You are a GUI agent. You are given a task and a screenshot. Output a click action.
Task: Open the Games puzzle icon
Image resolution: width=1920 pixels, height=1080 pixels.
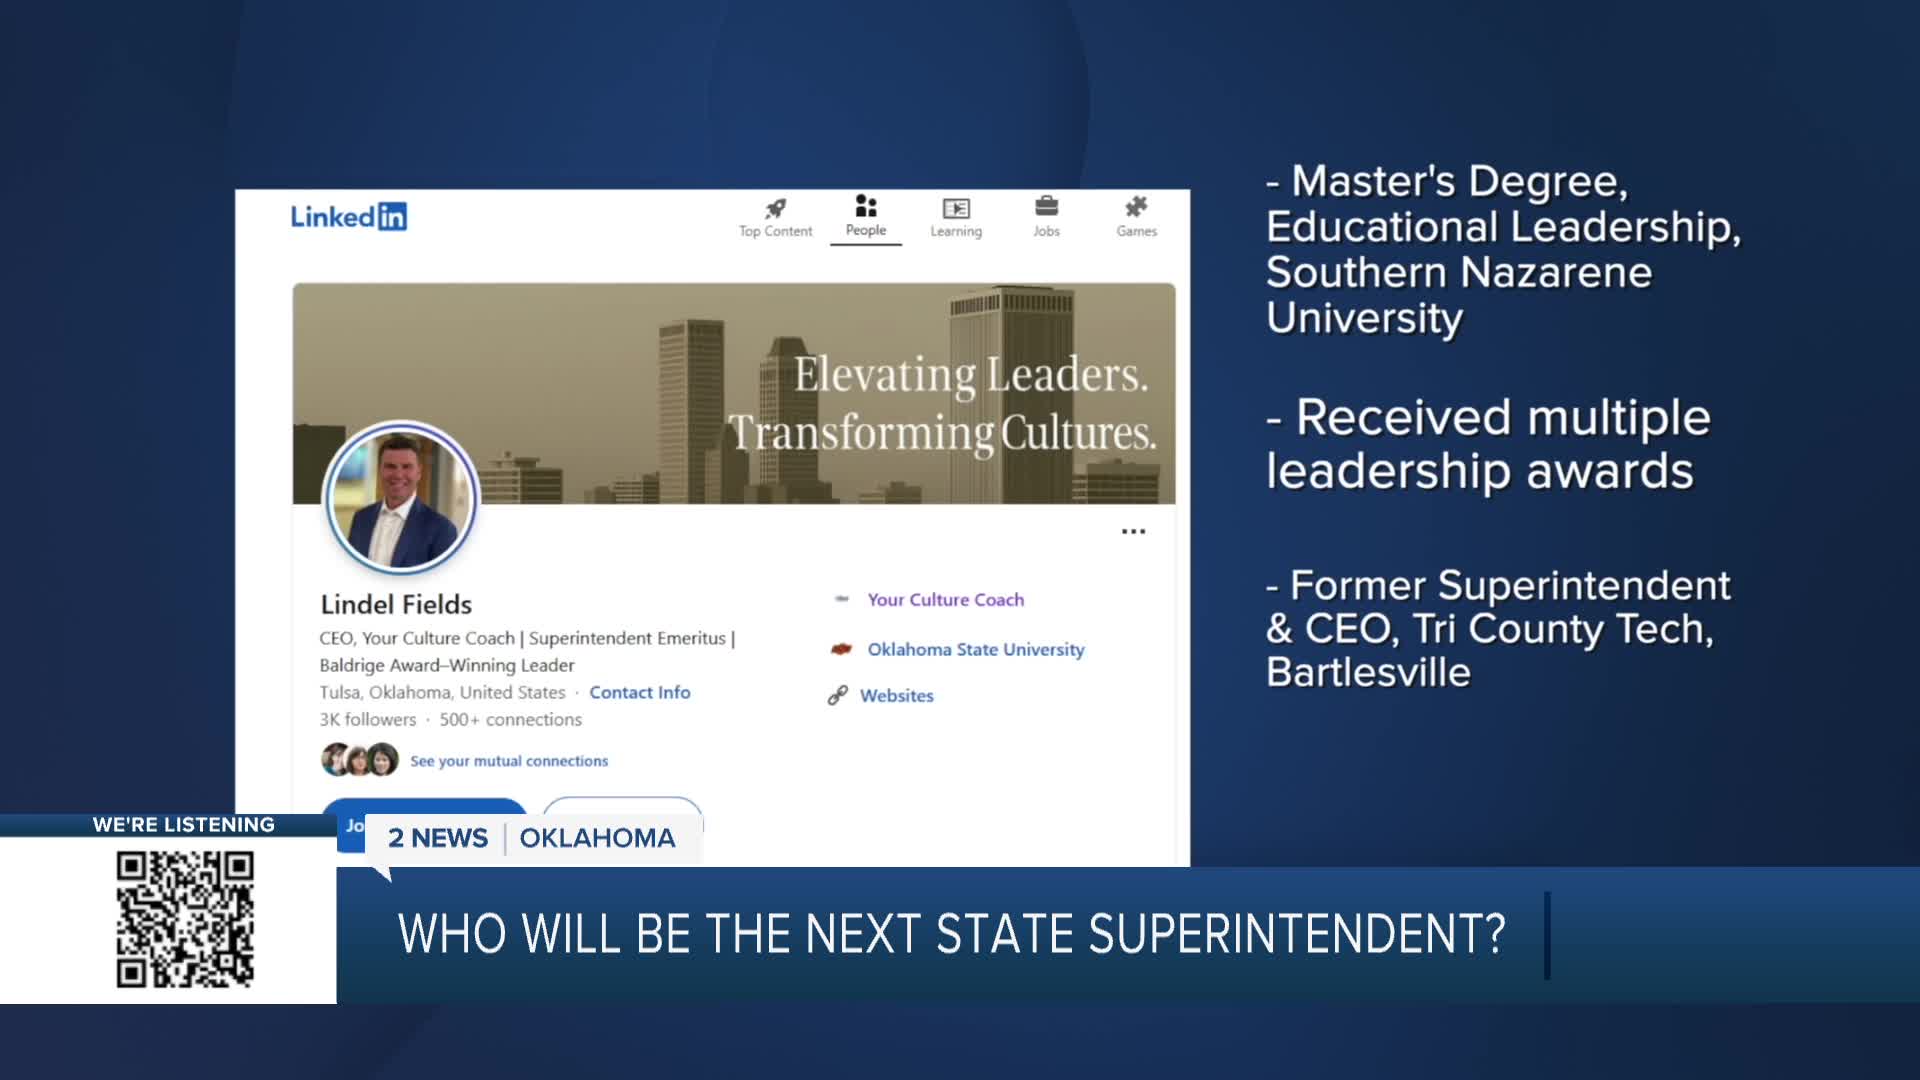[x=1136, y=207]
